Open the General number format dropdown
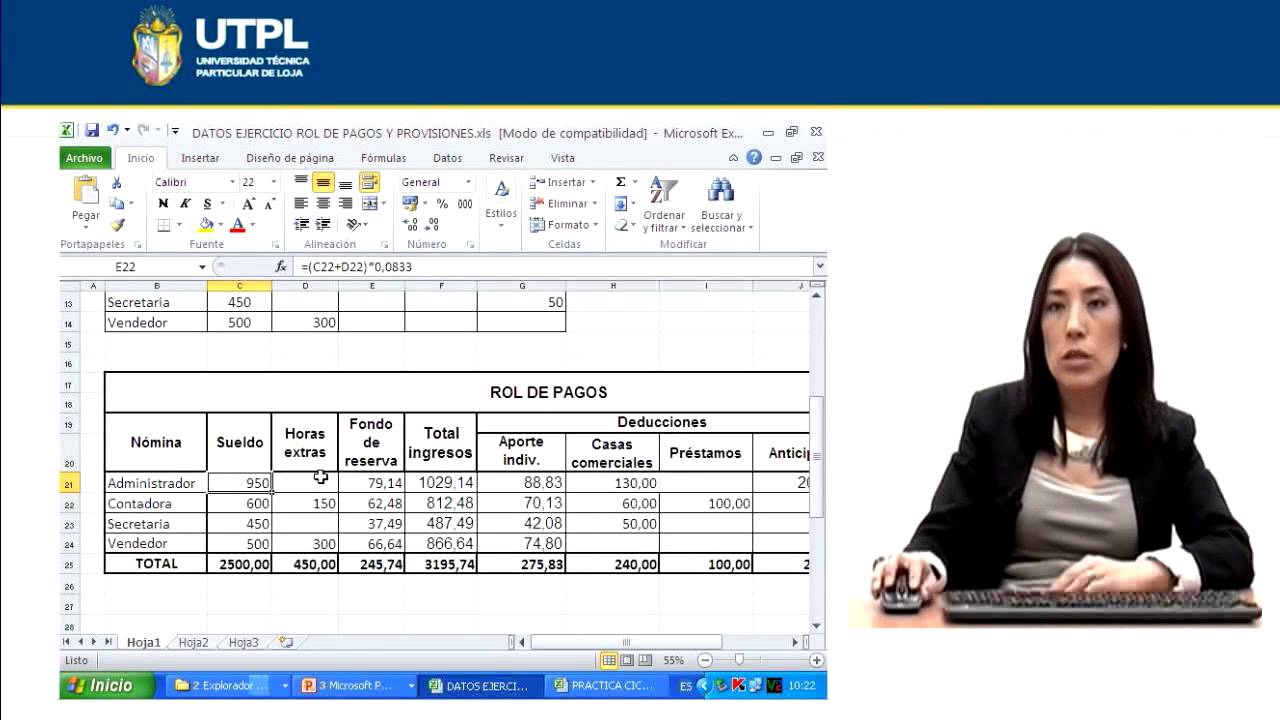This screenshot has height=720, width=1280. point(467,182)
